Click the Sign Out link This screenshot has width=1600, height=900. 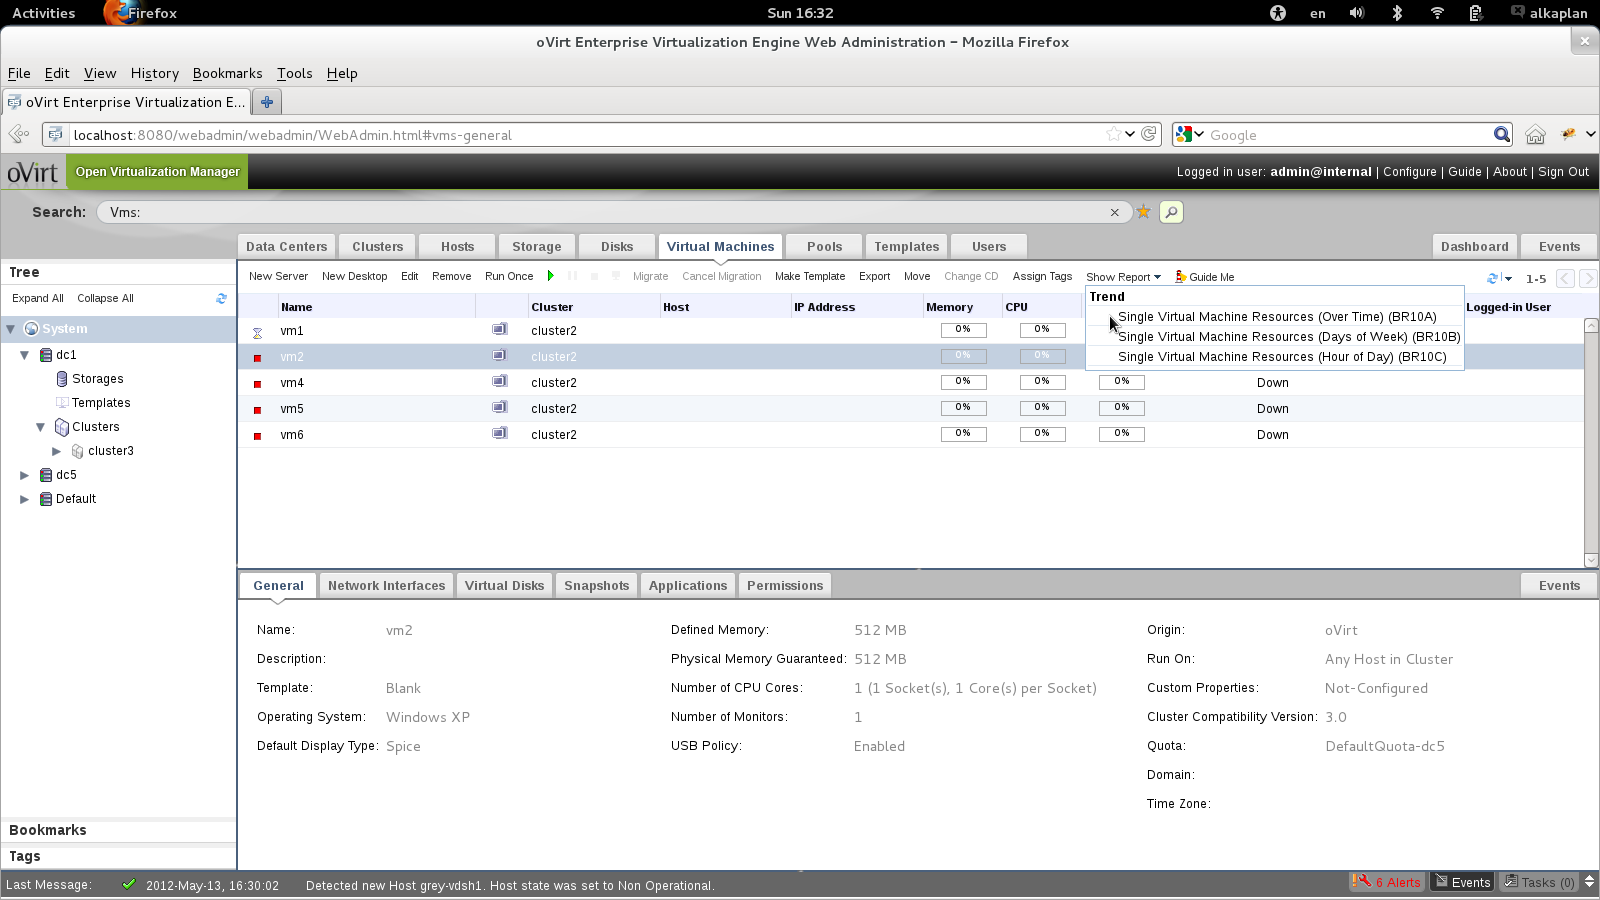point(1563,172)
